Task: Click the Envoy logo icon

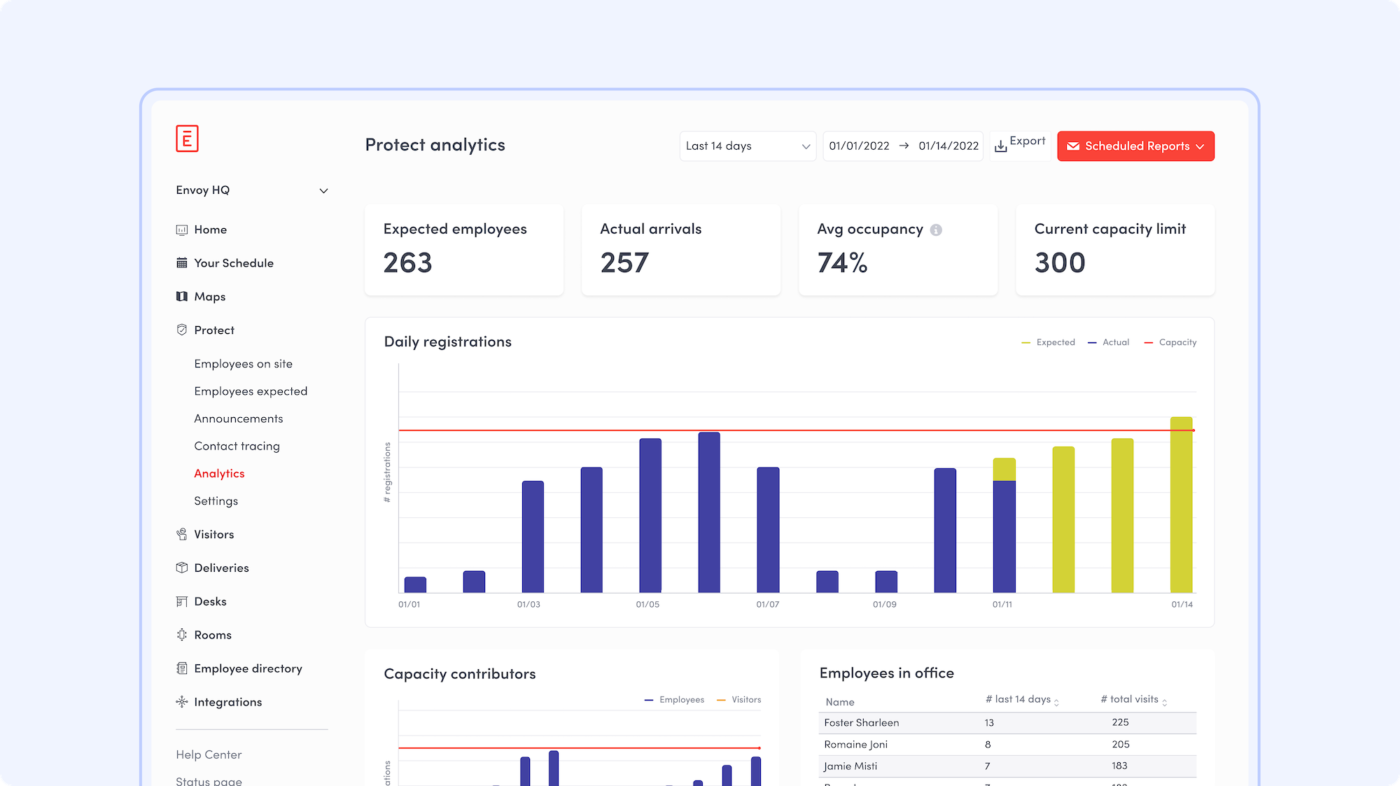Action: coord(187,139)
